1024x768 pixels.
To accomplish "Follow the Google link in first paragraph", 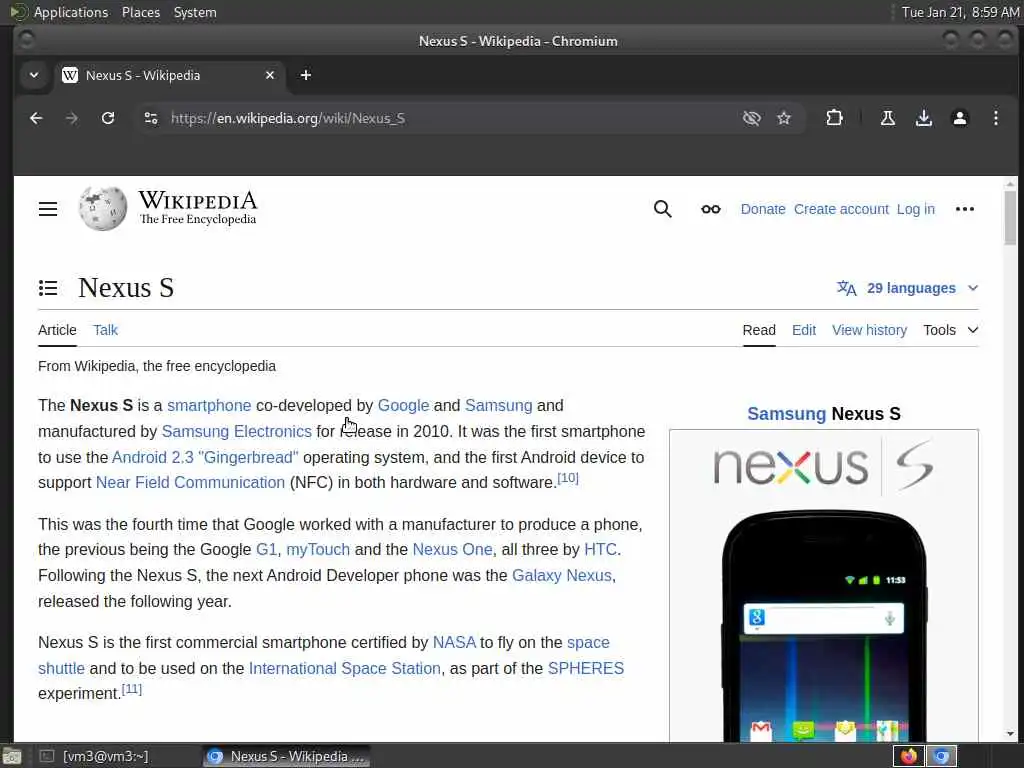I will click(x=403, y=406).
